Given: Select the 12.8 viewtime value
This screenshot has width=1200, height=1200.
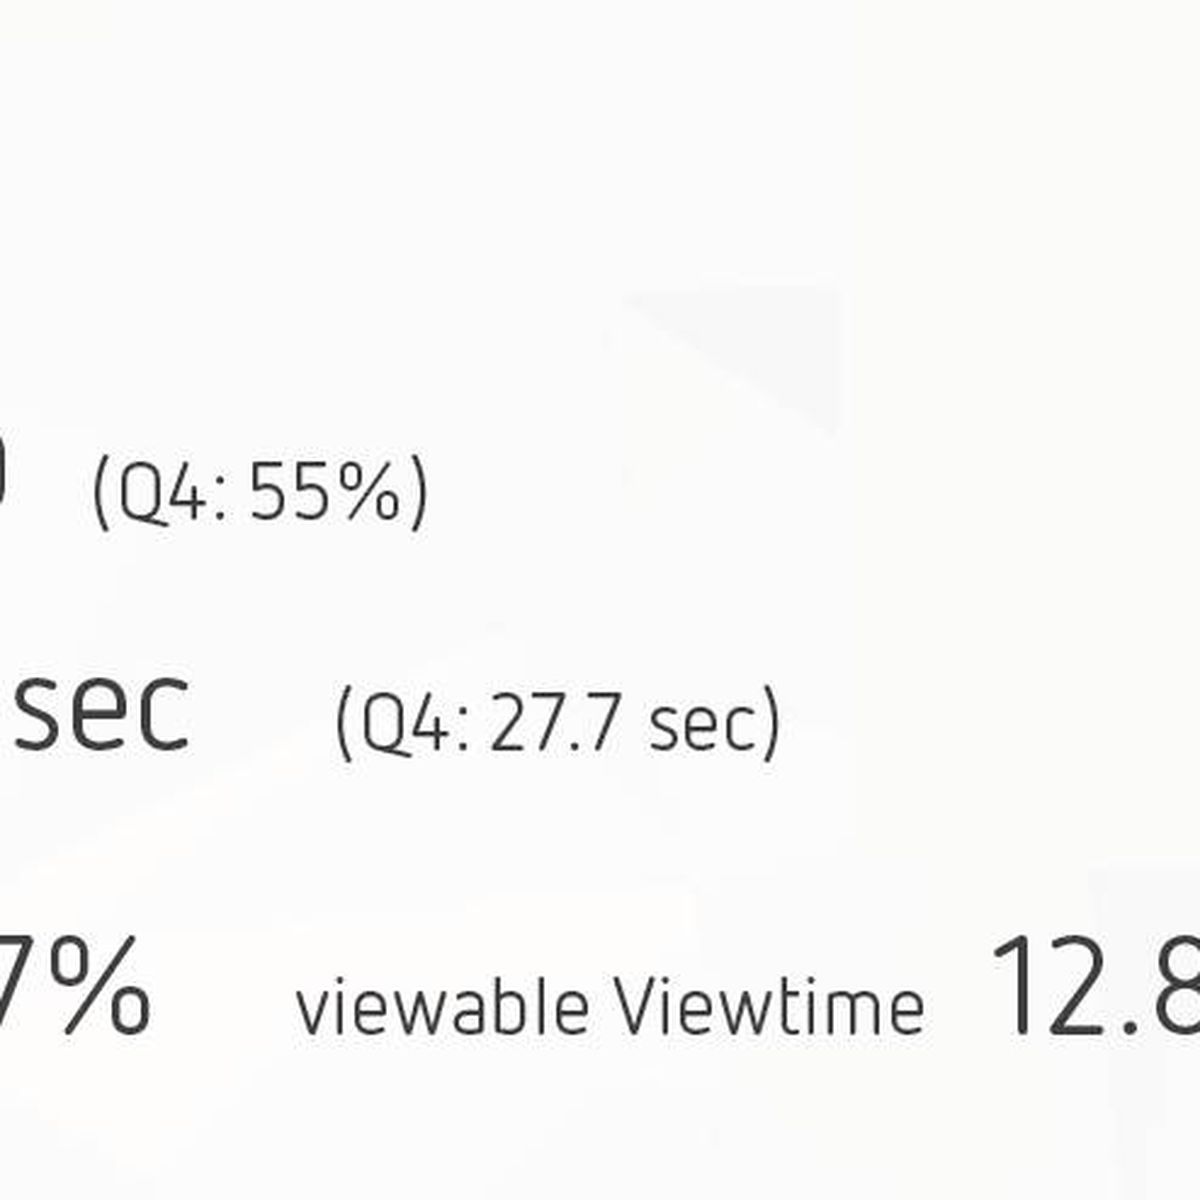Looking at the screenshot, I should point(1094,984).
